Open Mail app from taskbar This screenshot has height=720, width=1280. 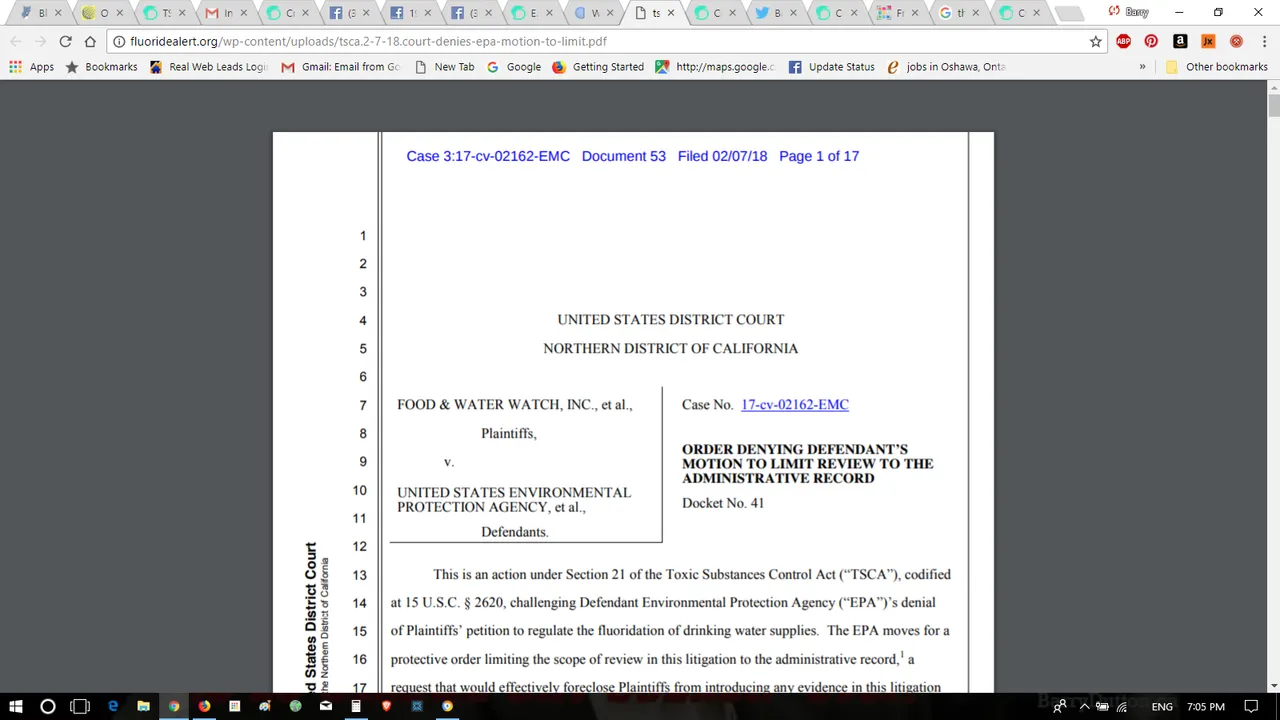coord(325,706)
